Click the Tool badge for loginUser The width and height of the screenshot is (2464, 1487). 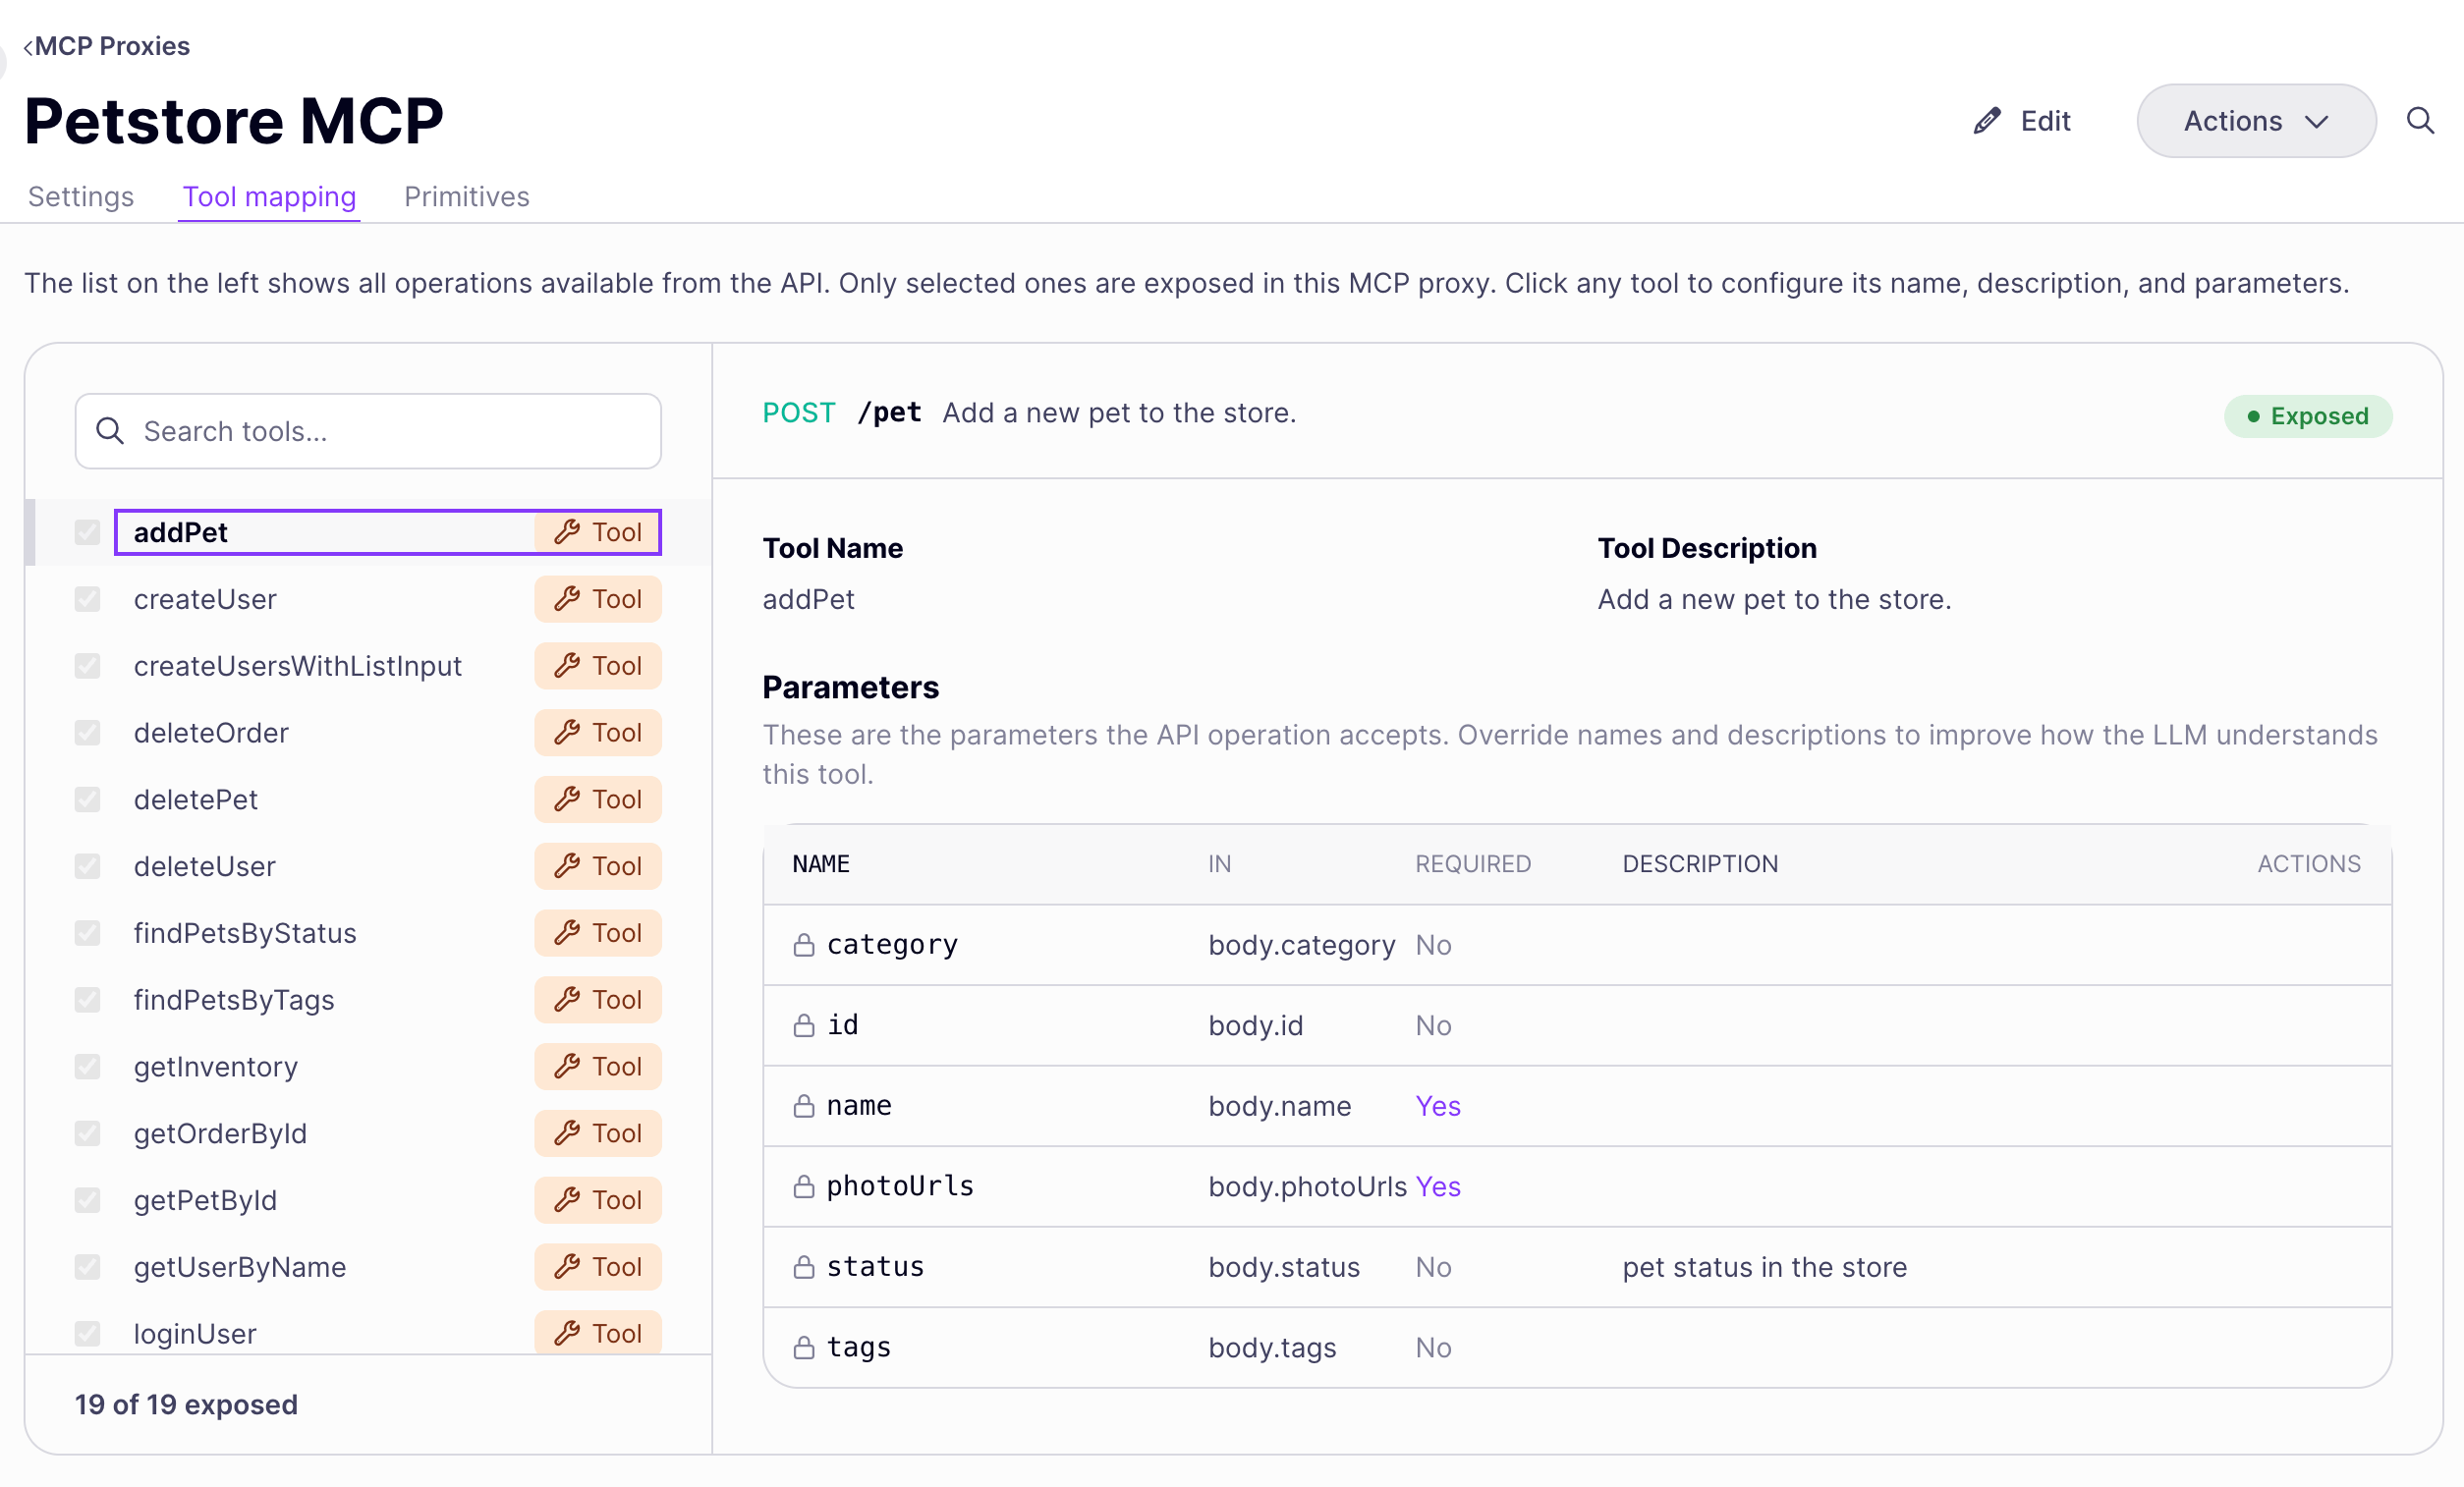(x=597, y=1333)
